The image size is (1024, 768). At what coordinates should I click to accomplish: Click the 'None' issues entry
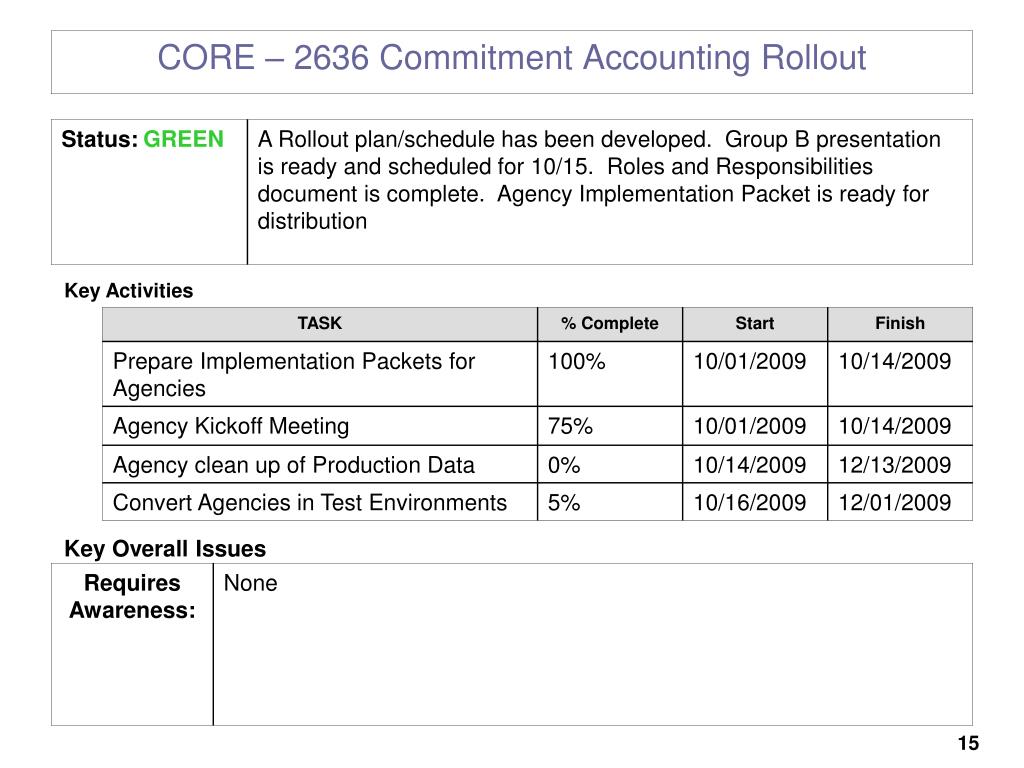(x=250, y=583)
